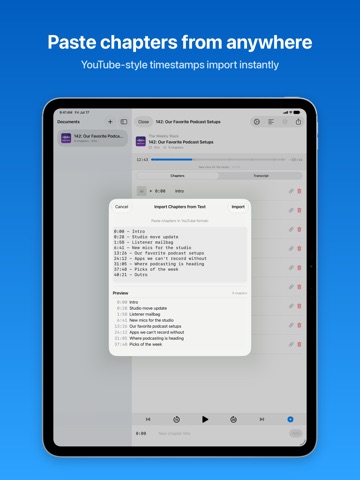Tap the link icon on the bottom-most chapter row
This screenshot has height=480, width=360.
click(291, 344)
